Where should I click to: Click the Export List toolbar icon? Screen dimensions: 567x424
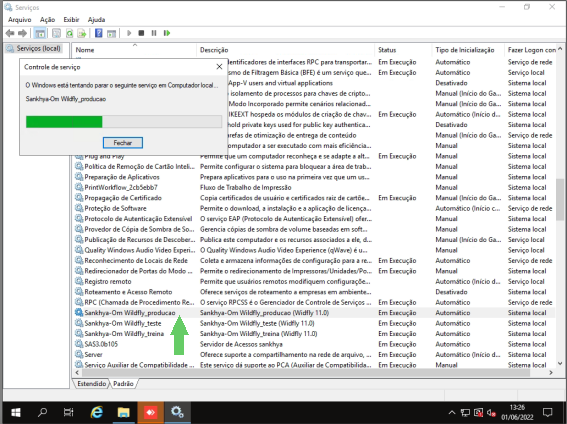click(x=82, y=33)
